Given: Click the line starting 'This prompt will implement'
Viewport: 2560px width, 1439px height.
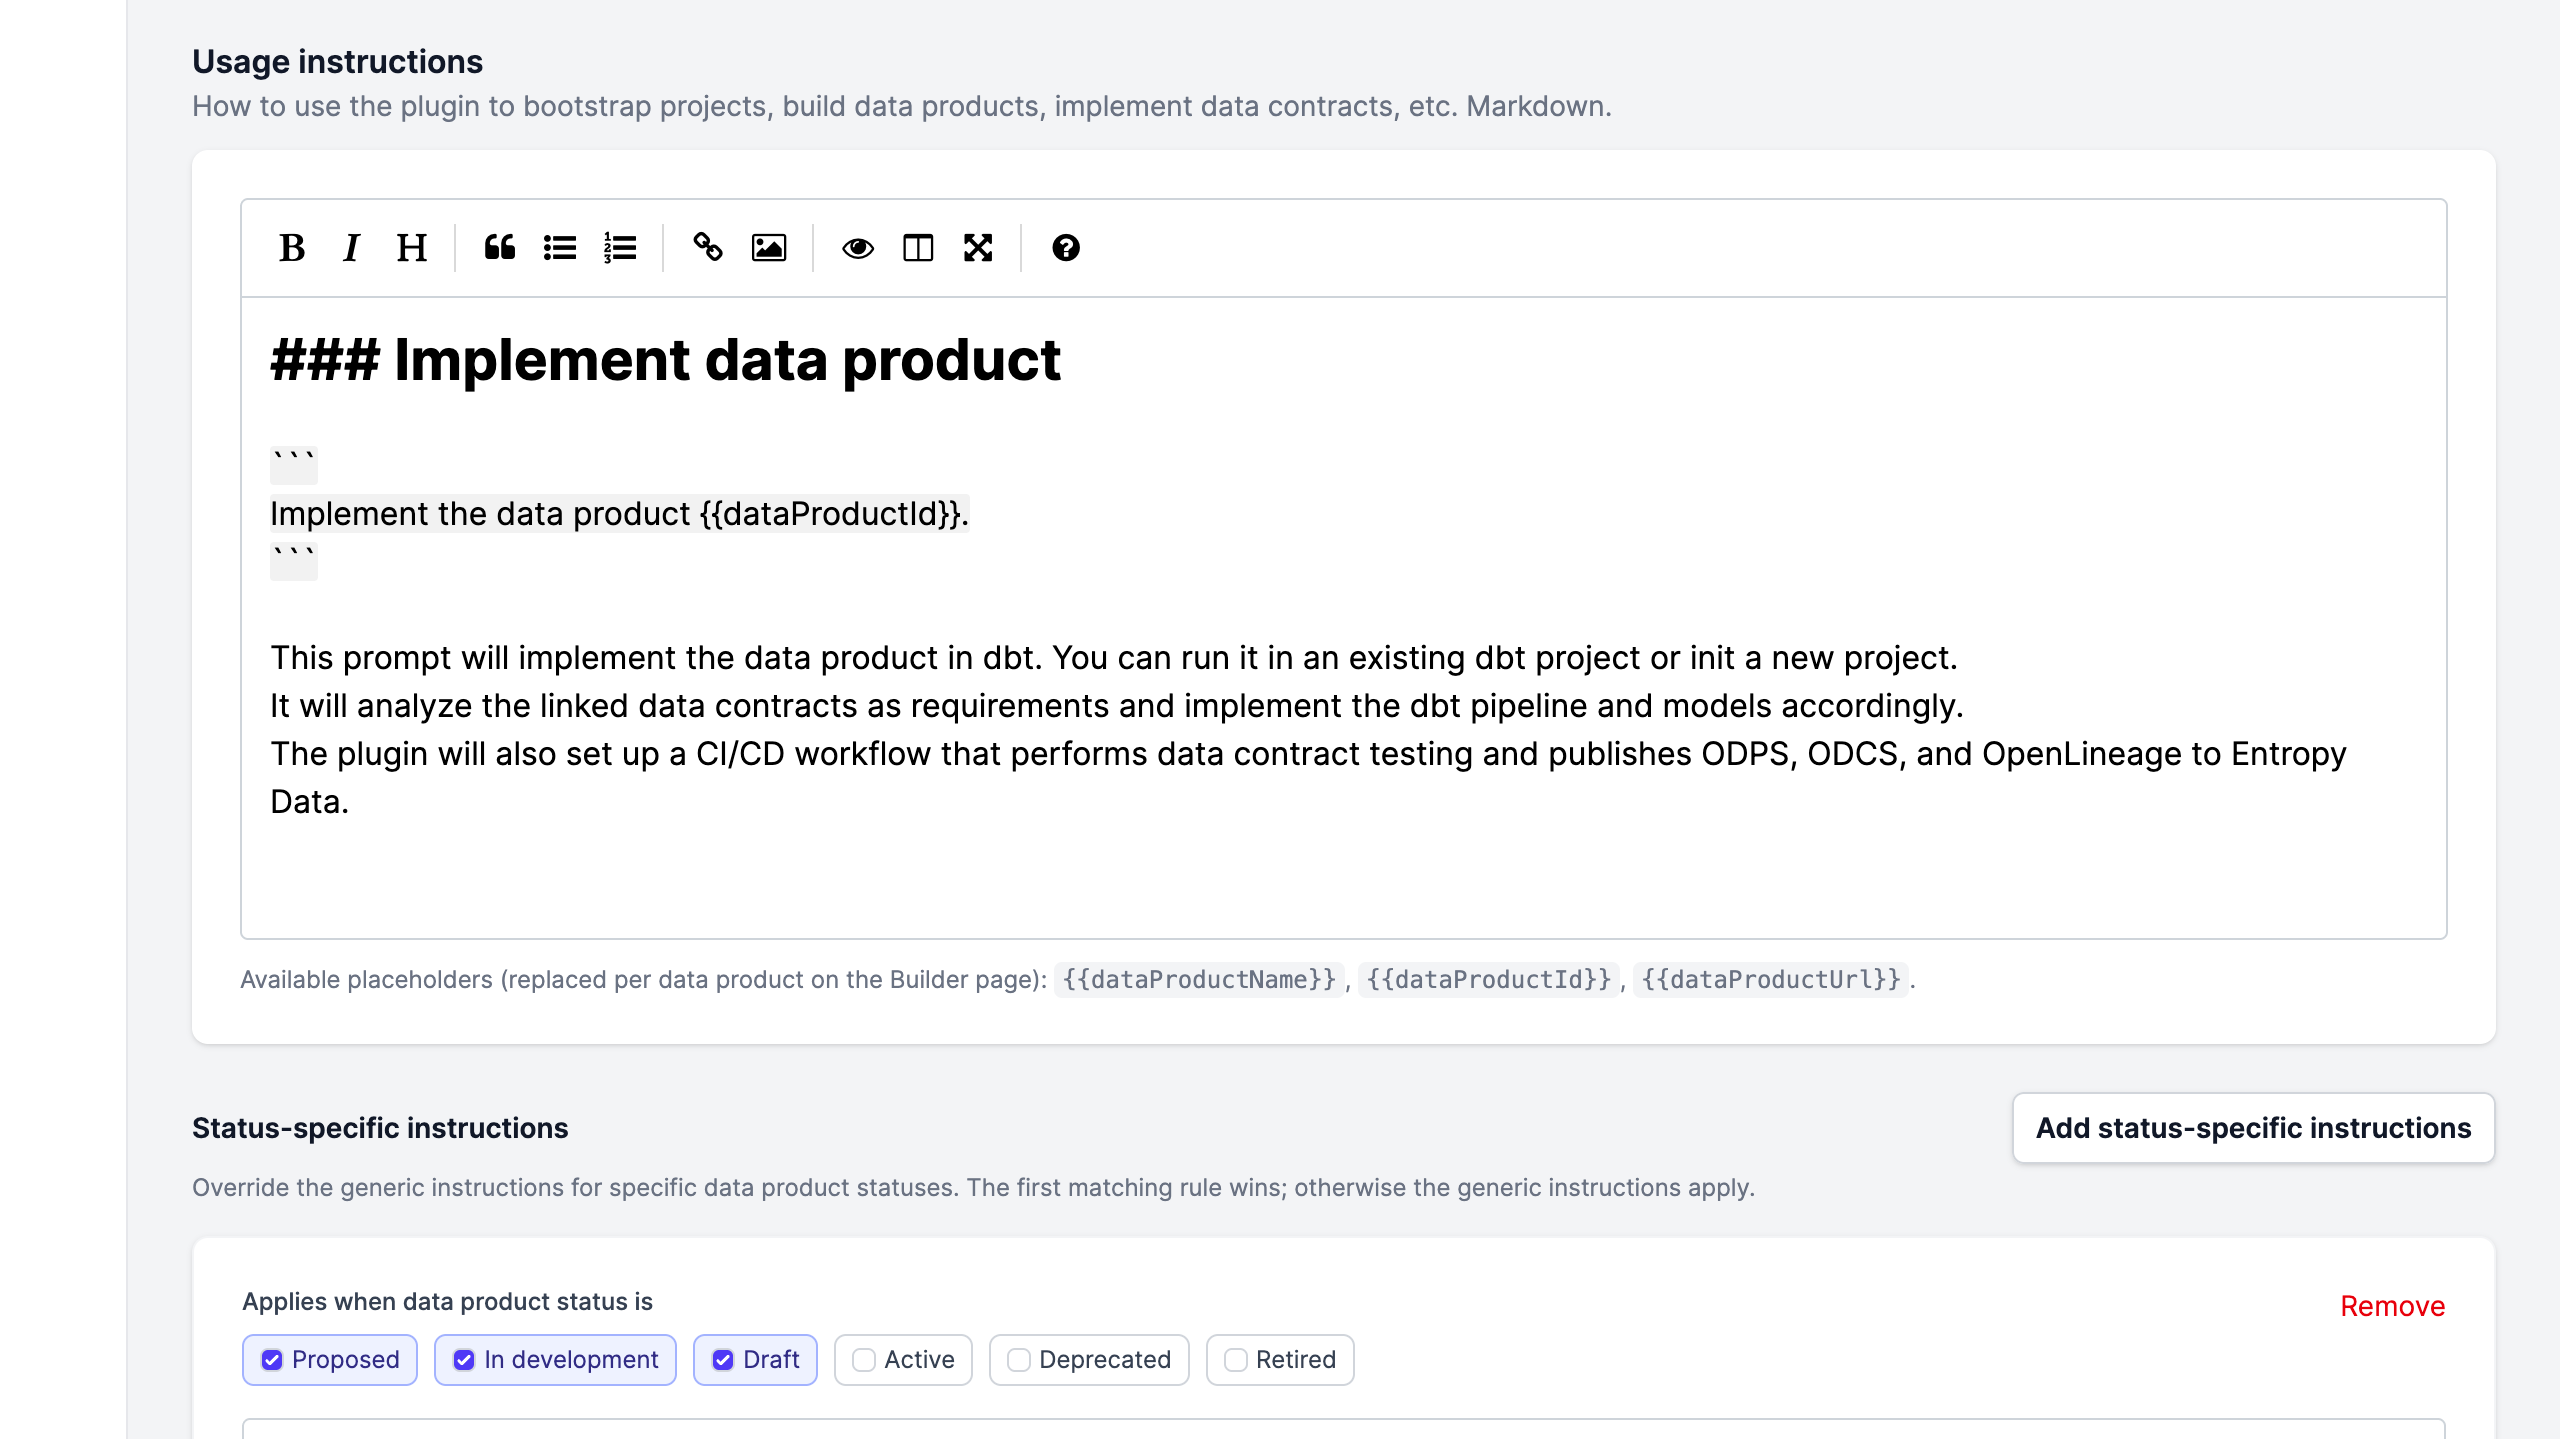Looking at the screenshot, I should (x=1114, y=658).
